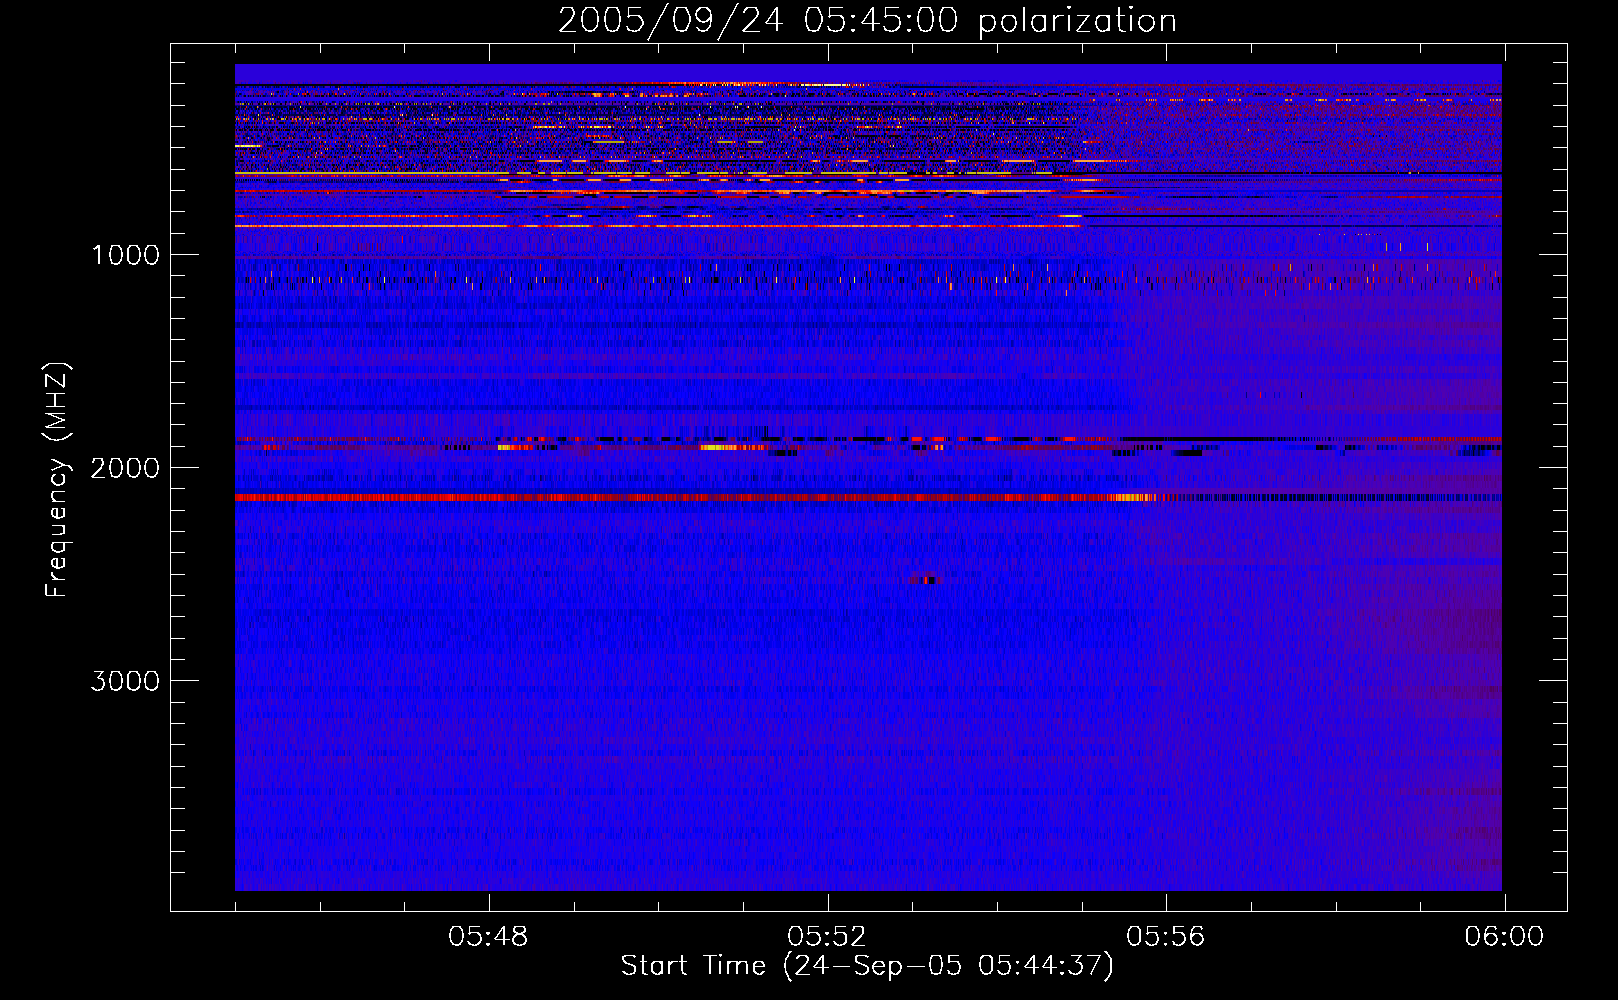
Task: Click the 05:48 time tick label
Action: [x=488, y=937]
